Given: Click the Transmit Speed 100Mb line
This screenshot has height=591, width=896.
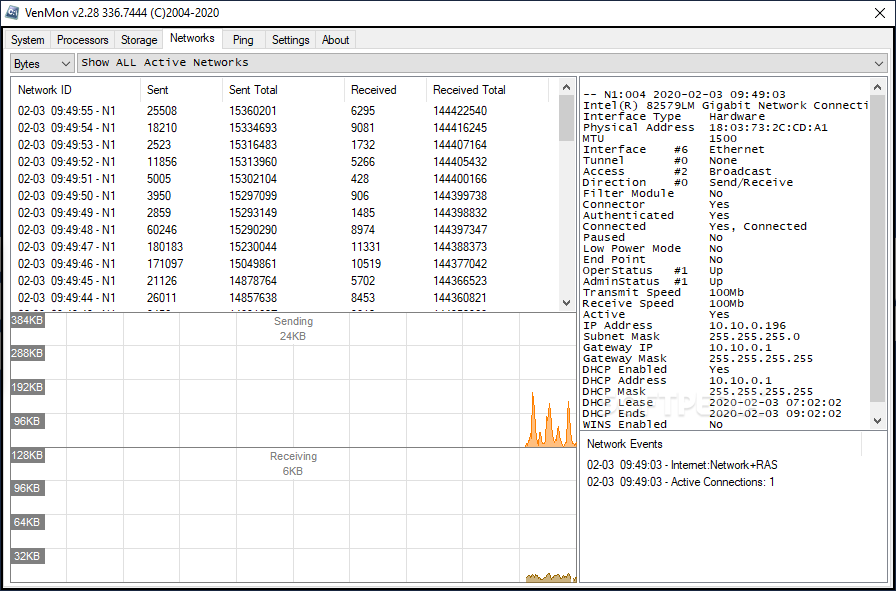Looking at the screenshot, I should pyautogui.click(x=663, y=293).
